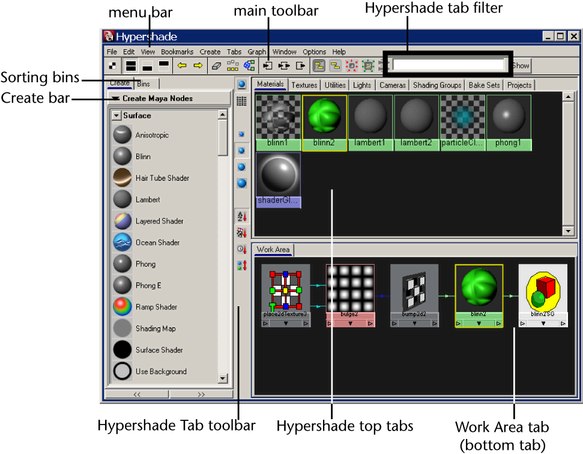Show output connections toolbar icon
The image size is (583, 454).
[x=300, y=66]
